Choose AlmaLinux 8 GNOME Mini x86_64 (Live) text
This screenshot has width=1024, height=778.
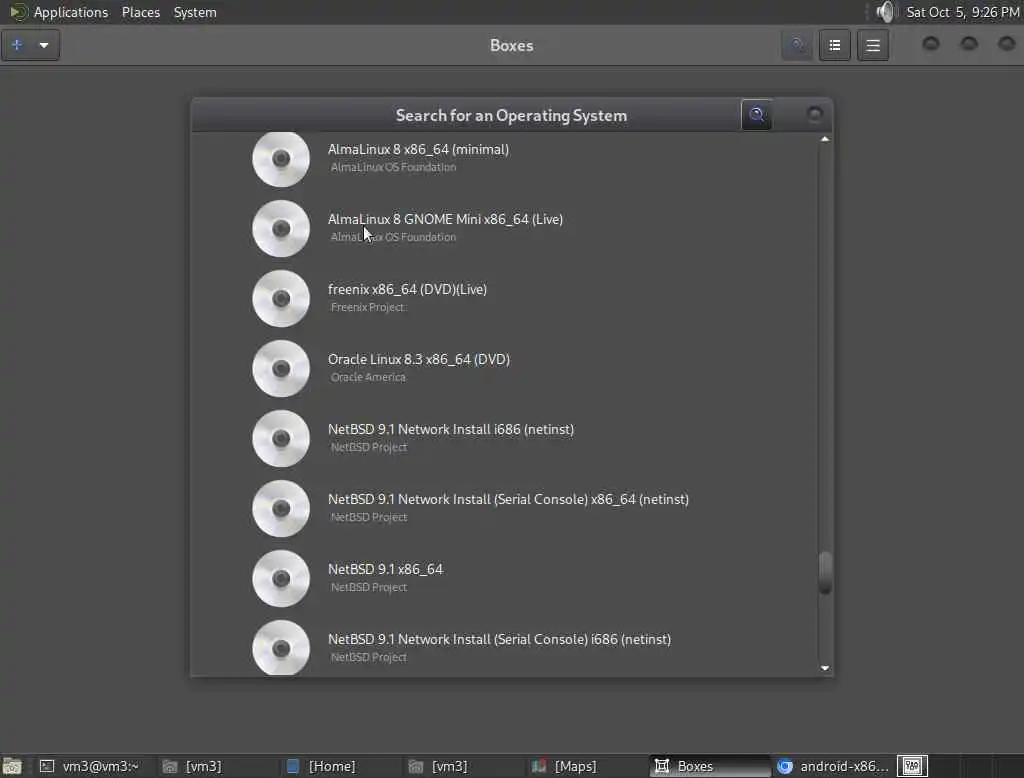coord(445,219)
